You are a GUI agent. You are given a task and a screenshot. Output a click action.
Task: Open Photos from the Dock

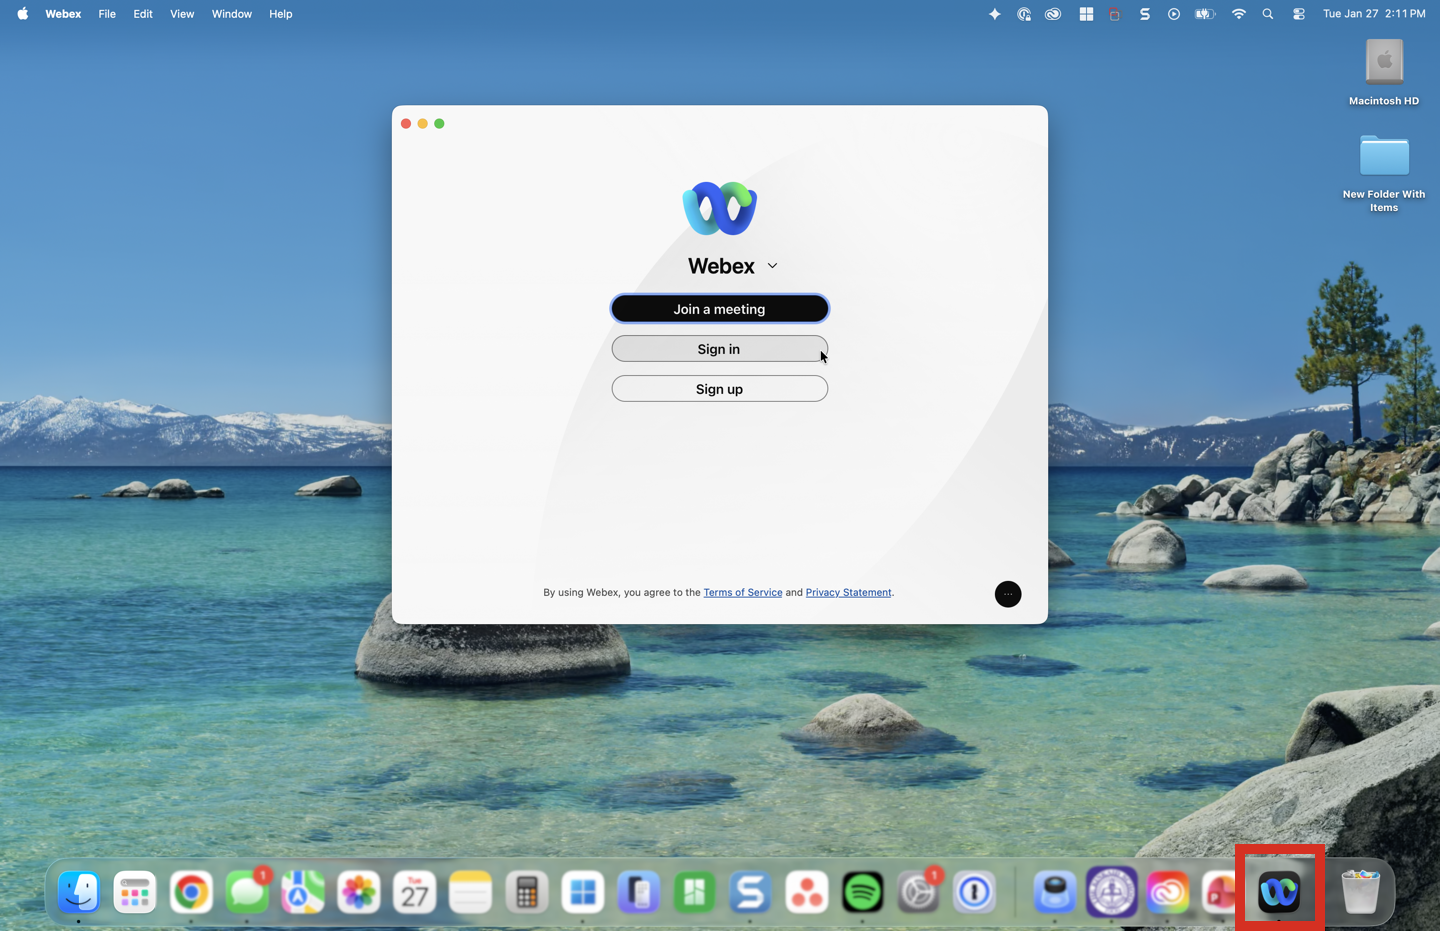coord(359,892)
